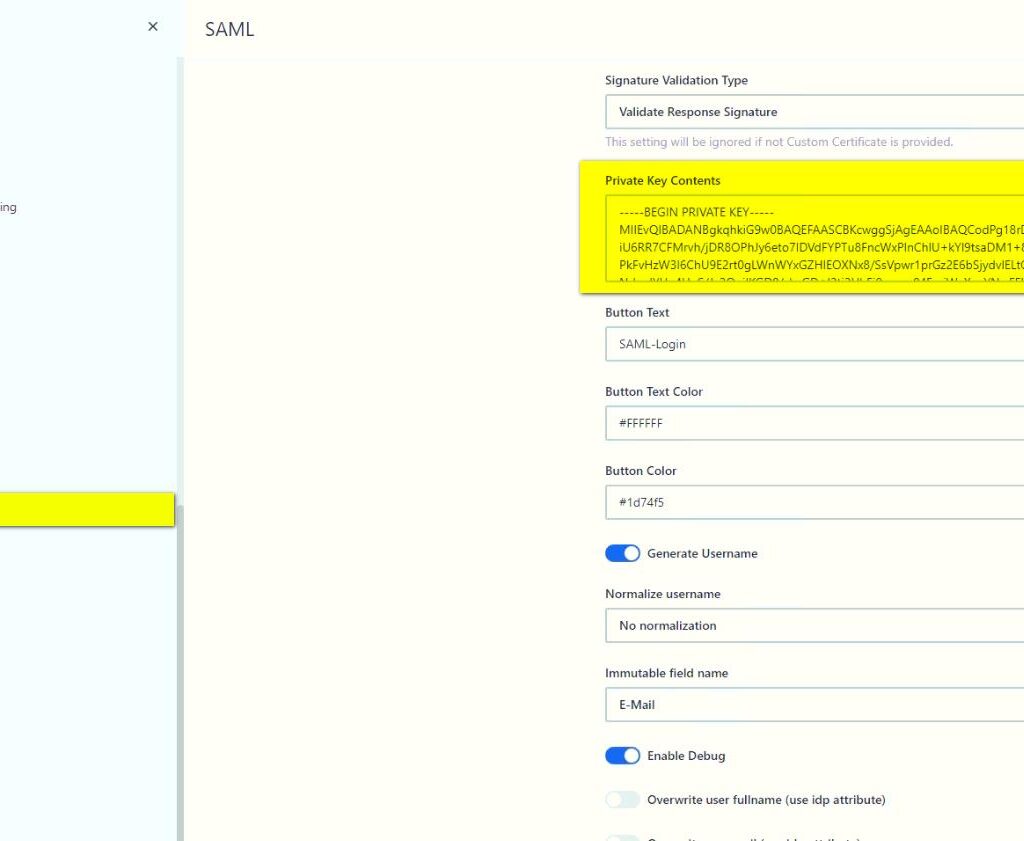1024x841 pixels.
Task: Enable Overwrite user fullname toggle
Action: [x=622, y=800]
